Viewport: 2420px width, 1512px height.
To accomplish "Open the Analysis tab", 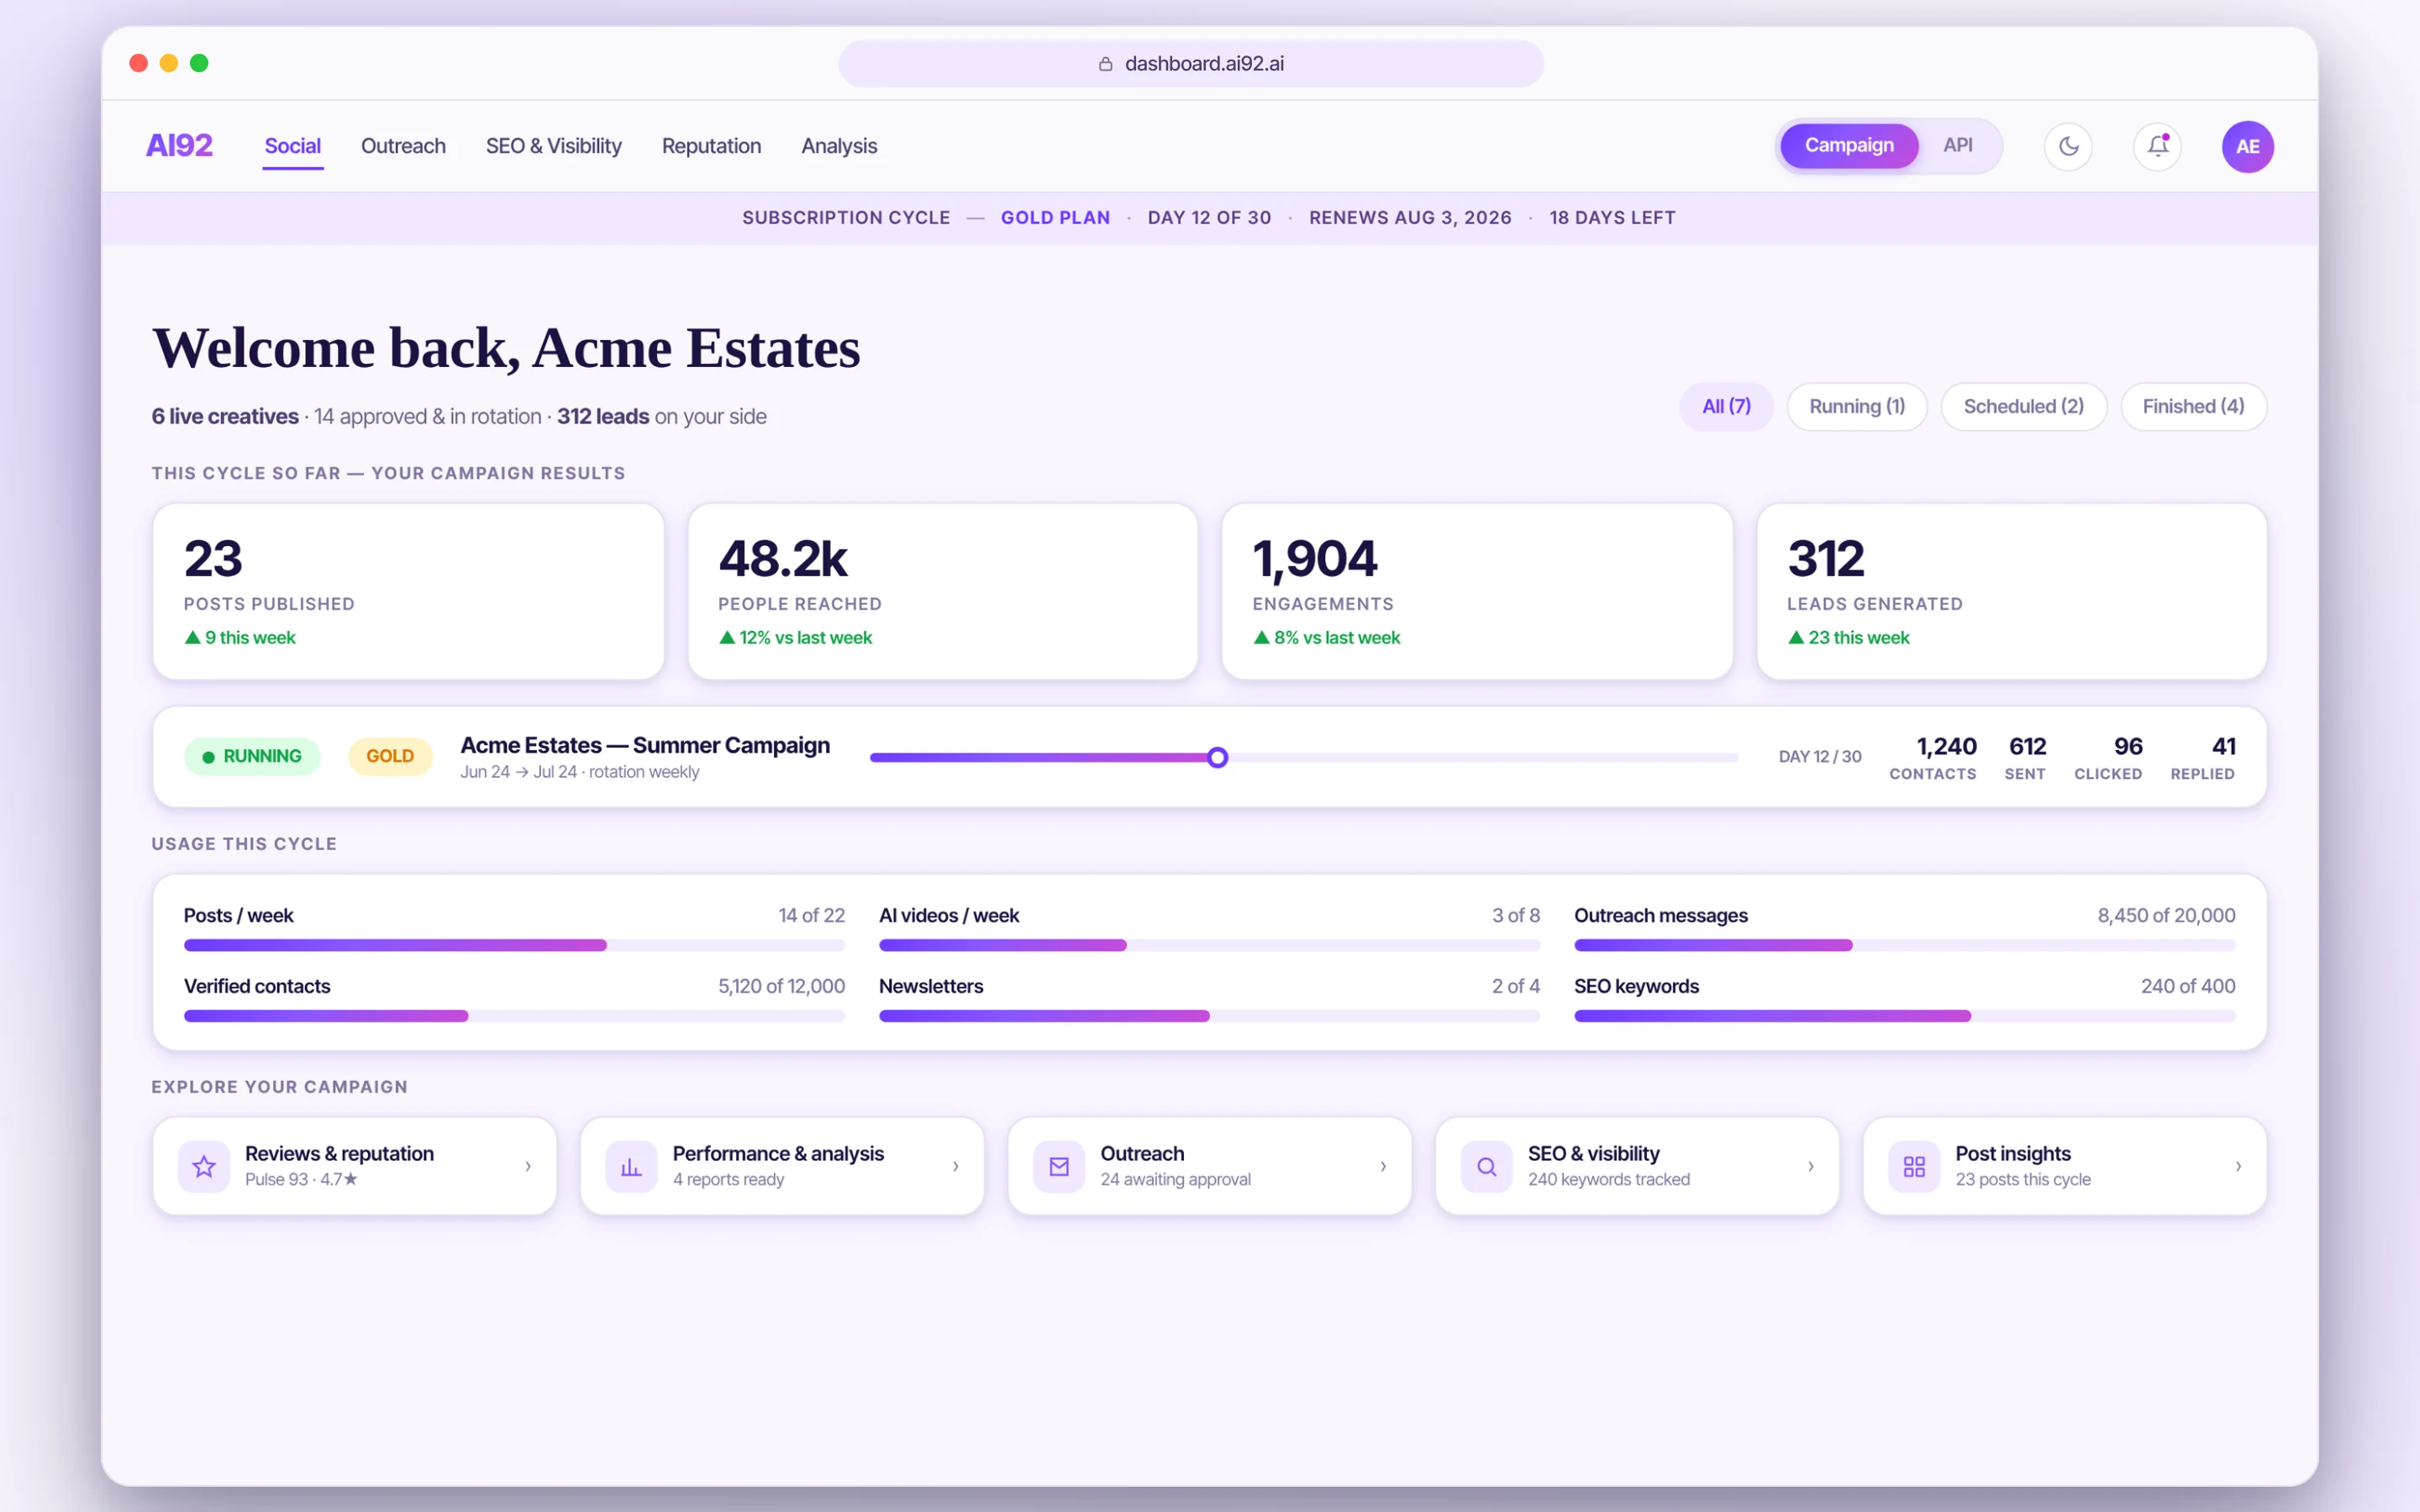I will pos(839,146).
